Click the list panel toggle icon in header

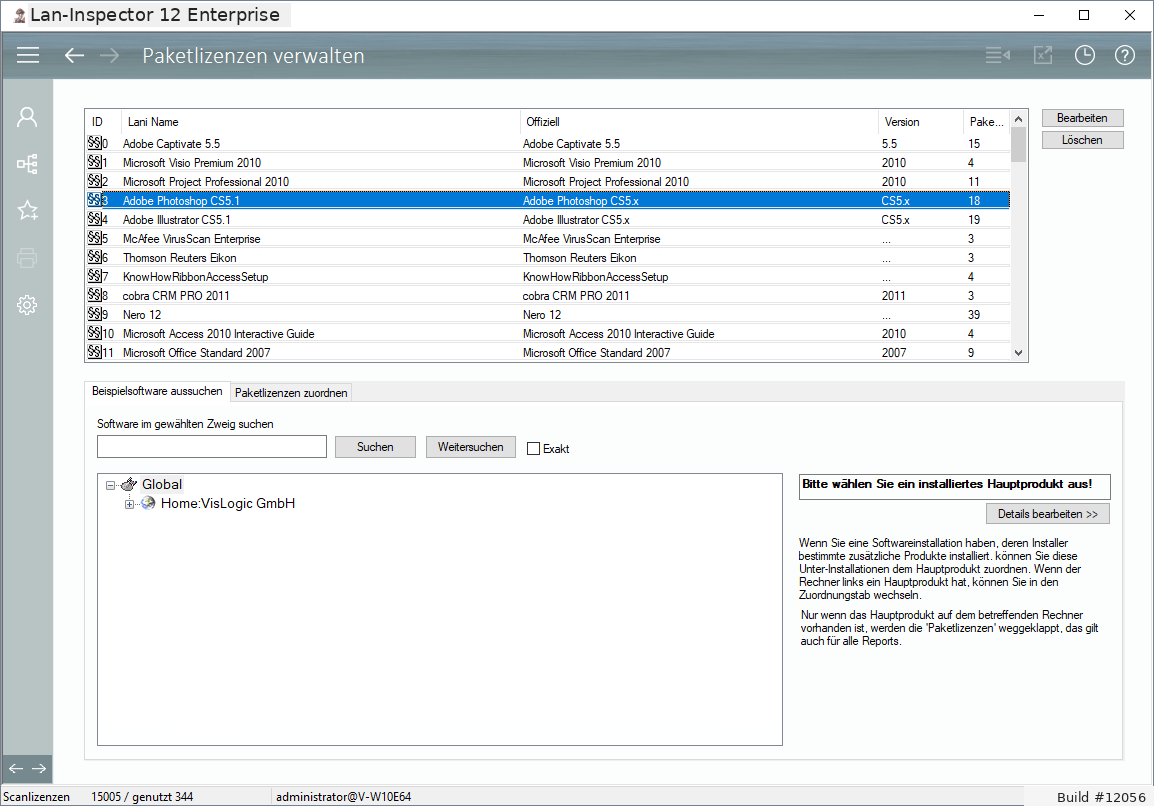tap(997, 55)
